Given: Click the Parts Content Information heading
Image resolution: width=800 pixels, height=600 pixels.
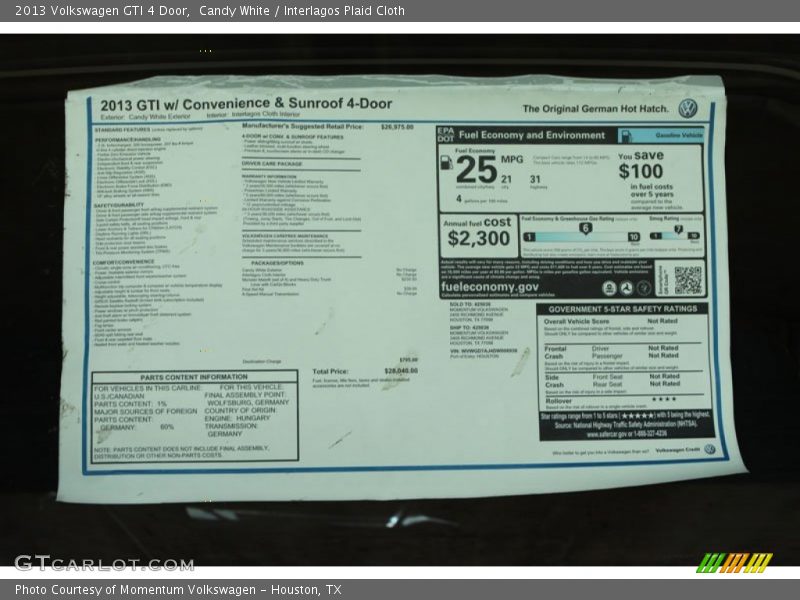Looking at the screenshot, I should click(194, 377).
